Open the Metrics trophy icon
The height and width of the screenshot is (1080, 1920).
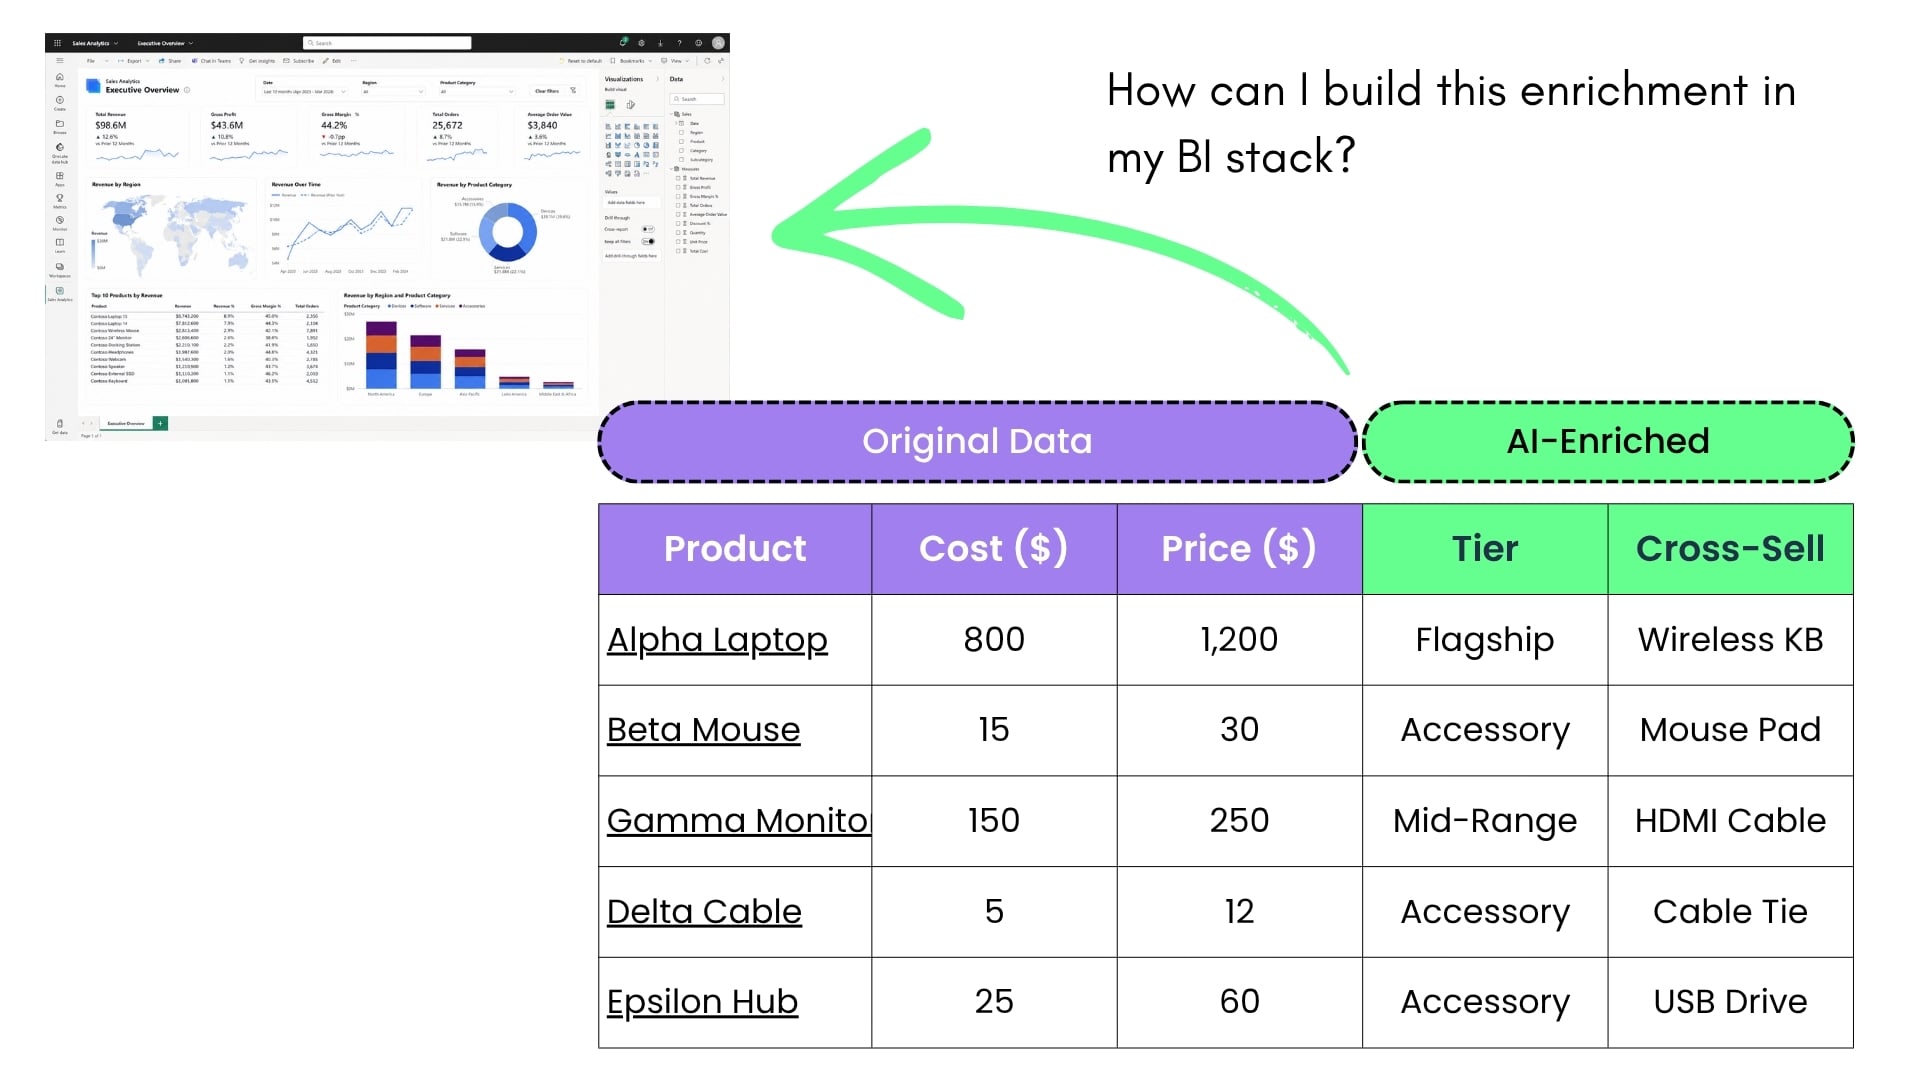pyautogui.click(x=60, y=198)
